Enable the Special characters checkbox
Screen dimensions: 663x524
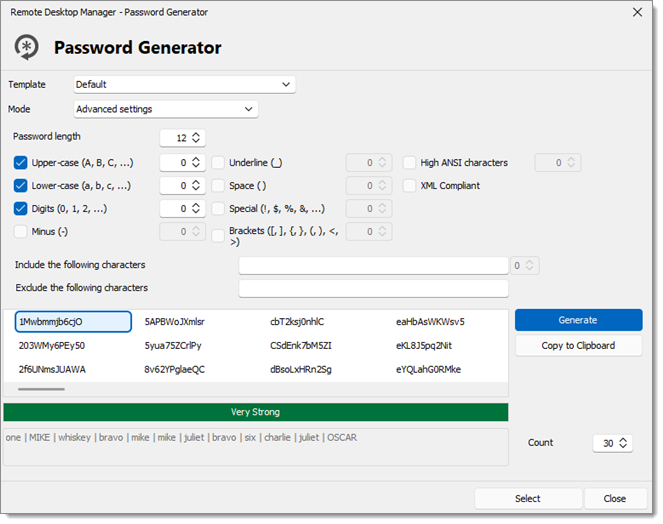click(218, 209)
